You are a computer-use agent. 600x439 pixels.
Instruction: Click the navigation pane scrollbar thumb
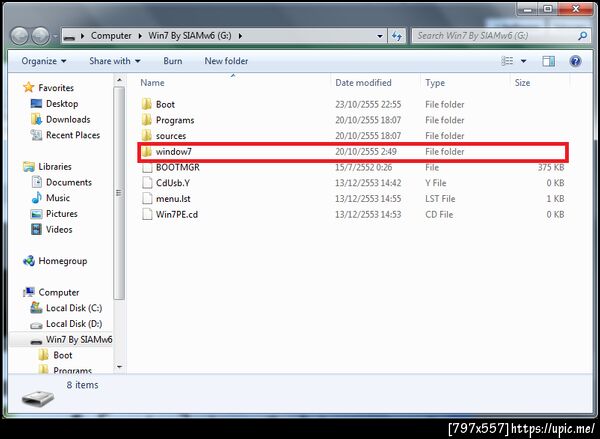click(119, 193)
